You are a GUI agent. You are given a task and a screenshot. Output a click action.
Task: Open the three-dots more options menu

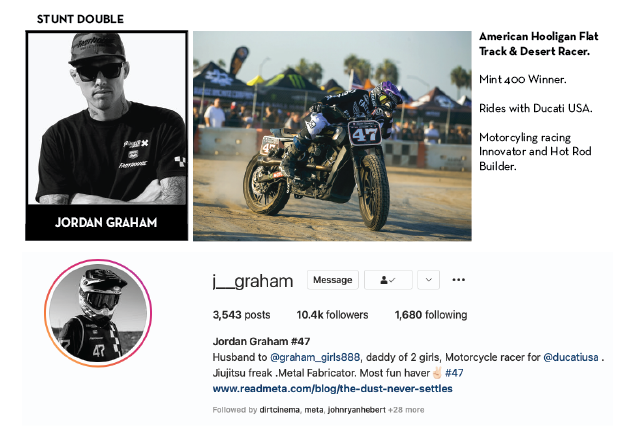coord(459,280)
